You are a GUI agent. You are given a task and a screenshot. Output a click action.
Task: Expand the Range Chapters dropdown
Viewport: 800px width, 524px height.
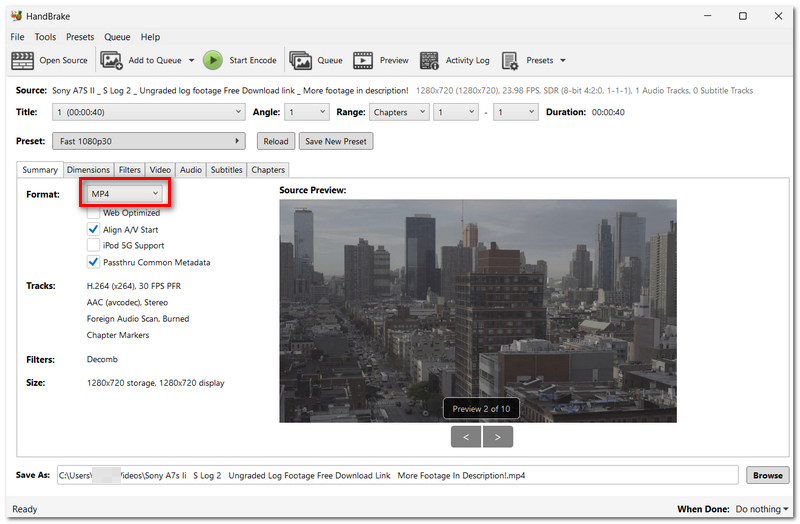[x=398, y=112]
